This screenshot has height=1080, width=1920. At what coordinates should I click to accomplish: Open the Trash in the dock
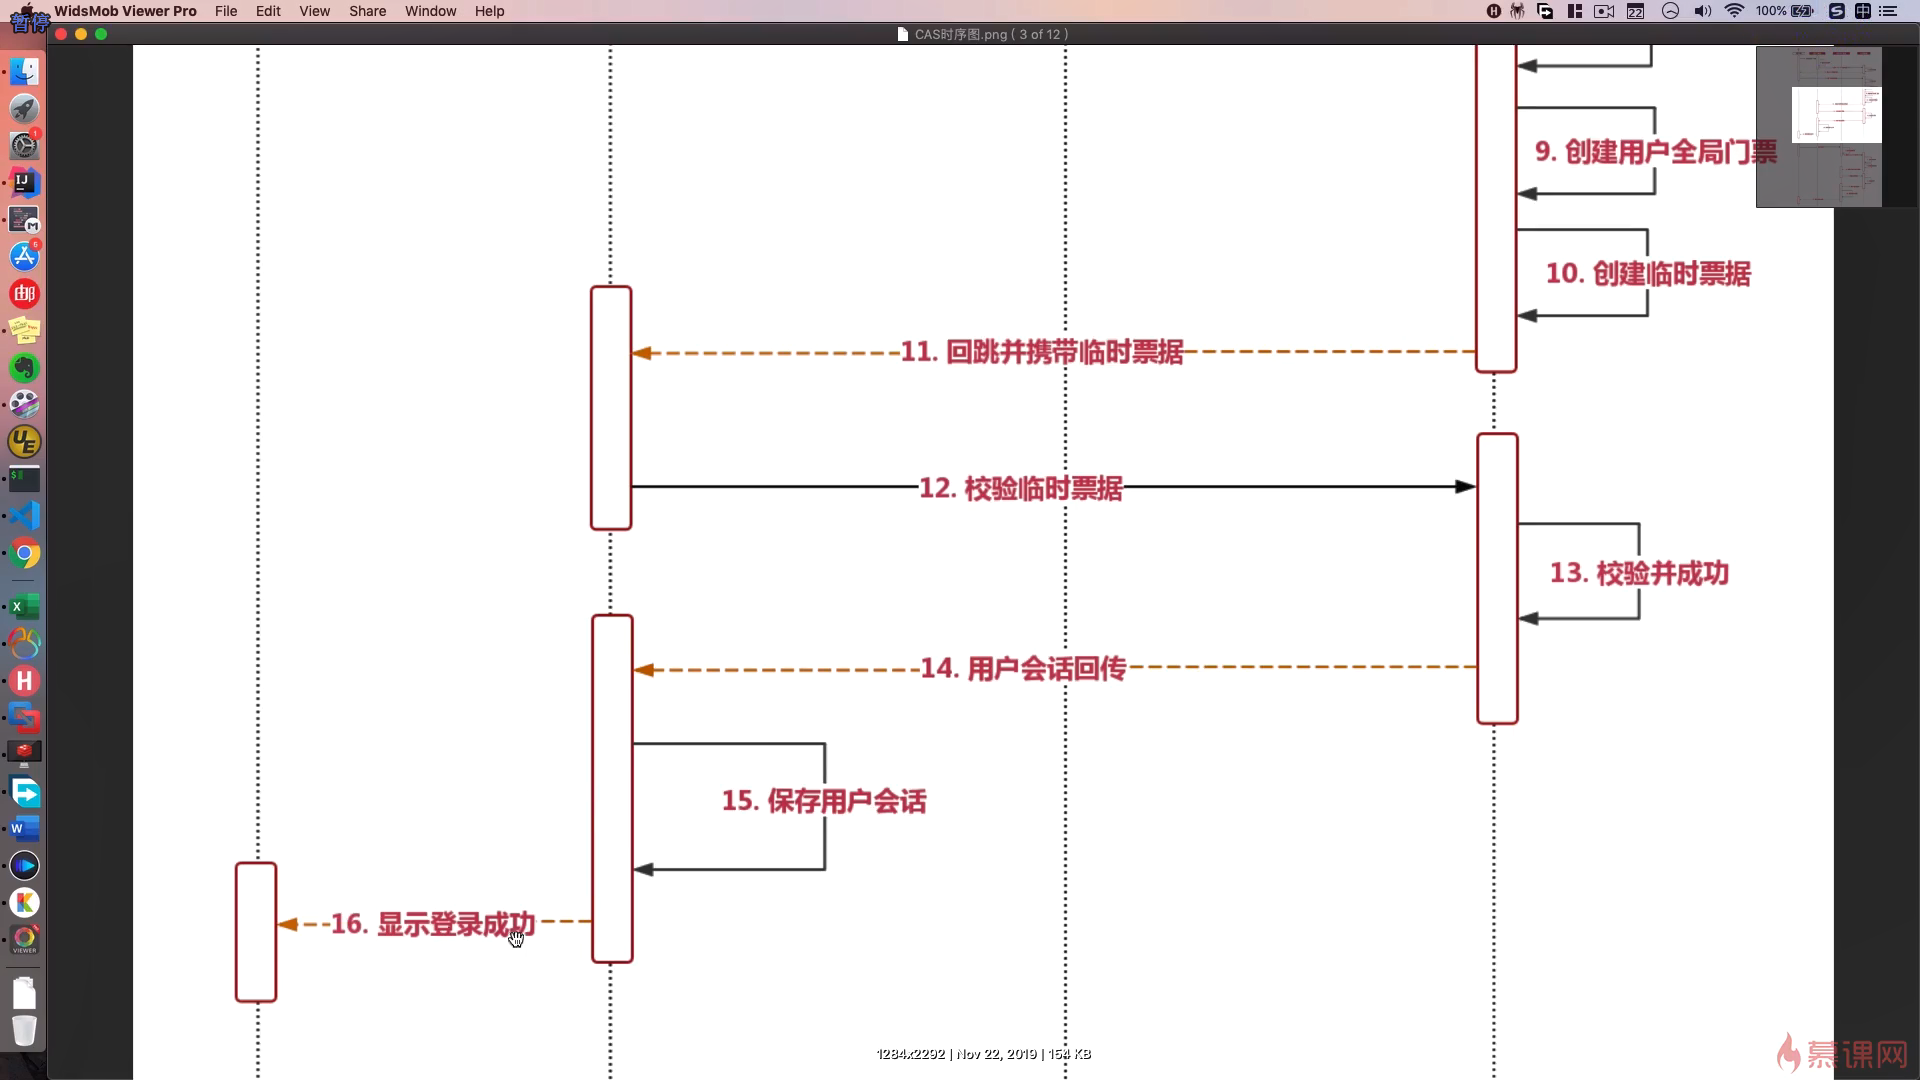(x=25, y=1030)
